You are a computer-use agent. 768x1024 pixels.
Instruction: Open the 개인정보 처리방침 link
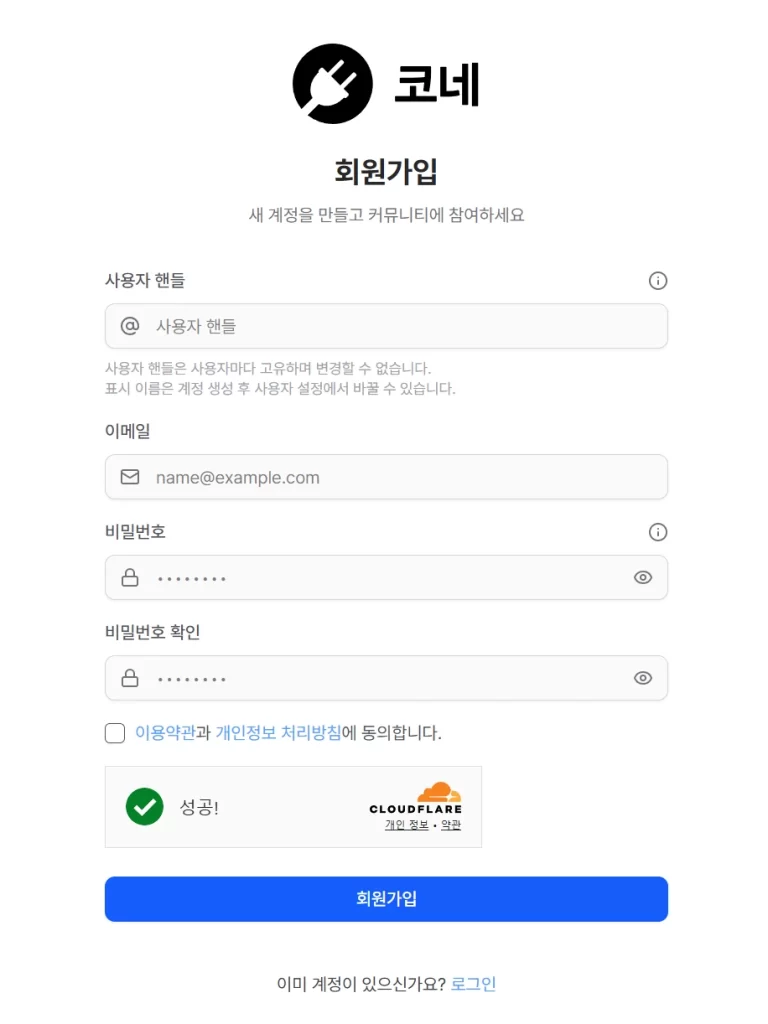(278, 733)
